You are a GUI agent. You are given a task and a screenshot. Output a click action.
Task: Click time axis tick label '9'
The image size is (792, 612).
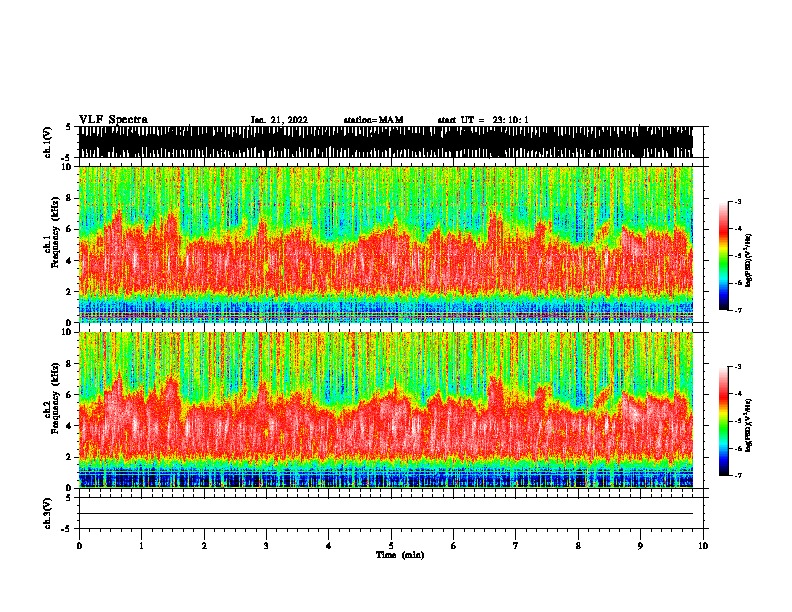[640, 546]
